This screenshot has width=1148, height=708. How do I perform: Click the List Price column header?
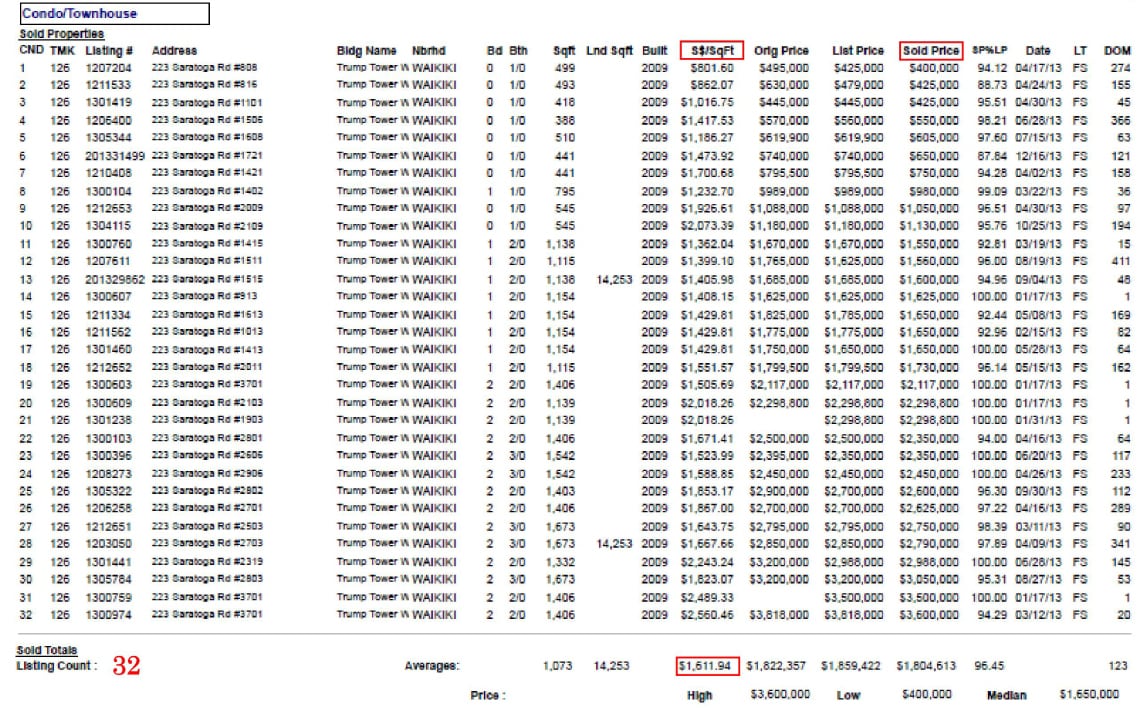[x=857, y=50]
